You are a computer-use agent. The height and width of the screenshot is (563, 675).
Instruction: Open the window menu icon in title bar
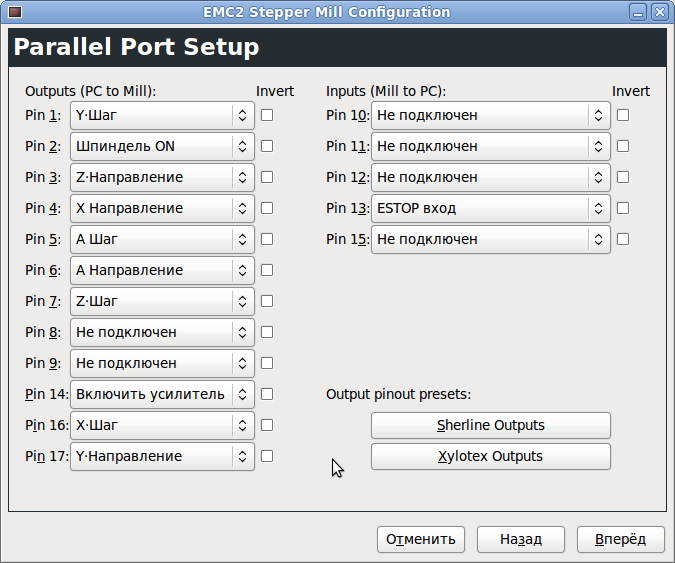(13, 12)
